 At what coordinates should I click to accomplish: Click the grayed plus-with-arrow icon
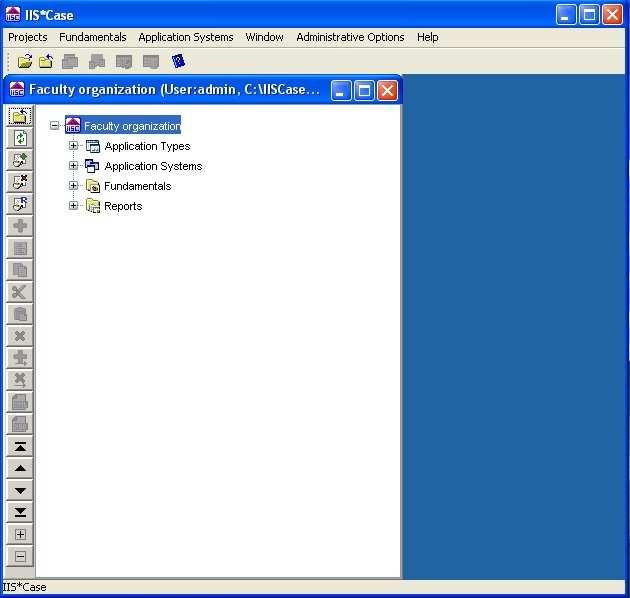20,358
